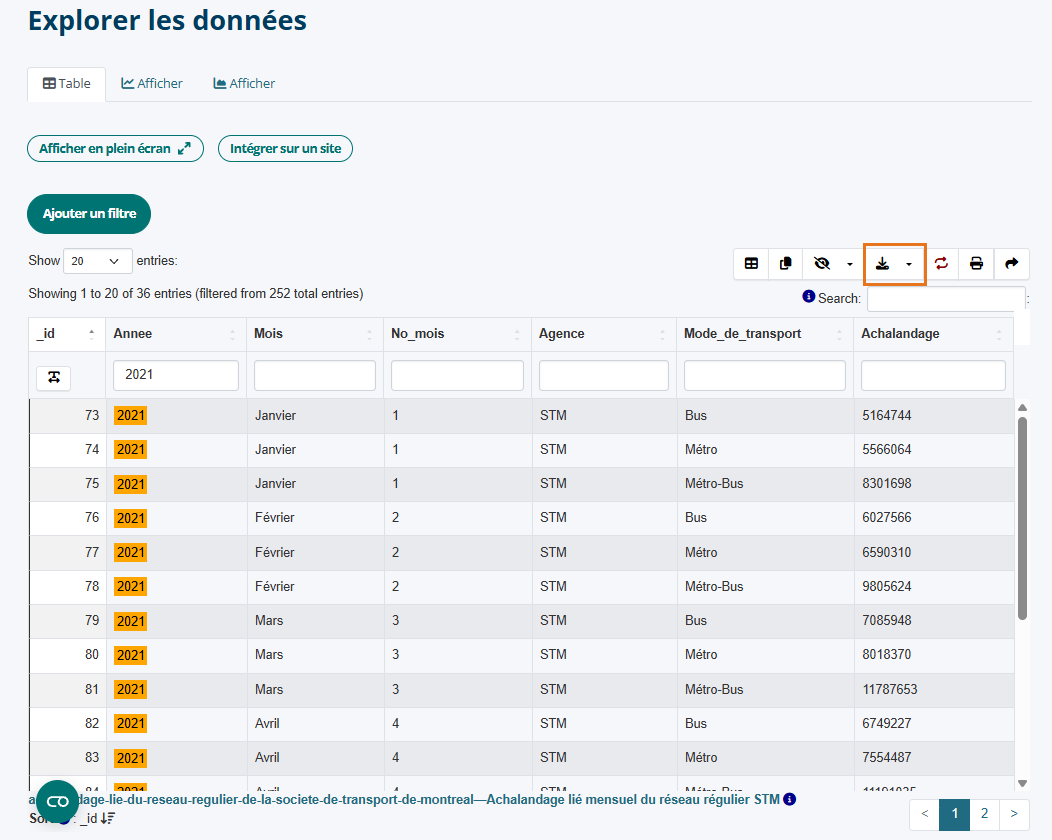
Task: Go to page 2 of results
Action: point(984,814)
